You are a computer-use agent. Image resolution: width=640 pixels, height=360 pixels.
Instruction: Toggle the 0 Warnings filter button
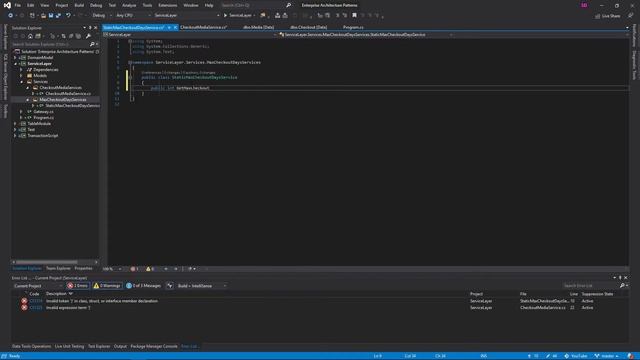107,286
